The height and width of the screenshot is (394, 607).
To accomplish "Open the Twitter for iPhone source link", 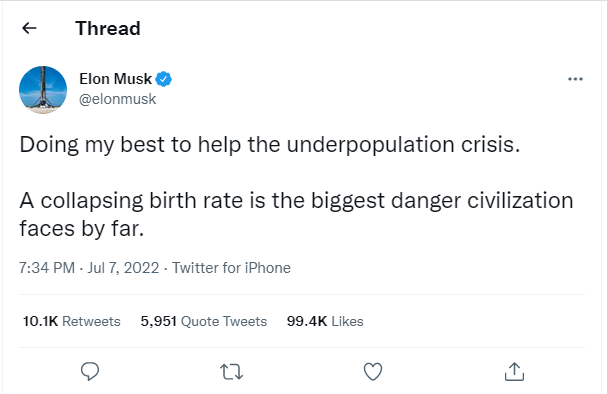I will [x=231, y=268].
